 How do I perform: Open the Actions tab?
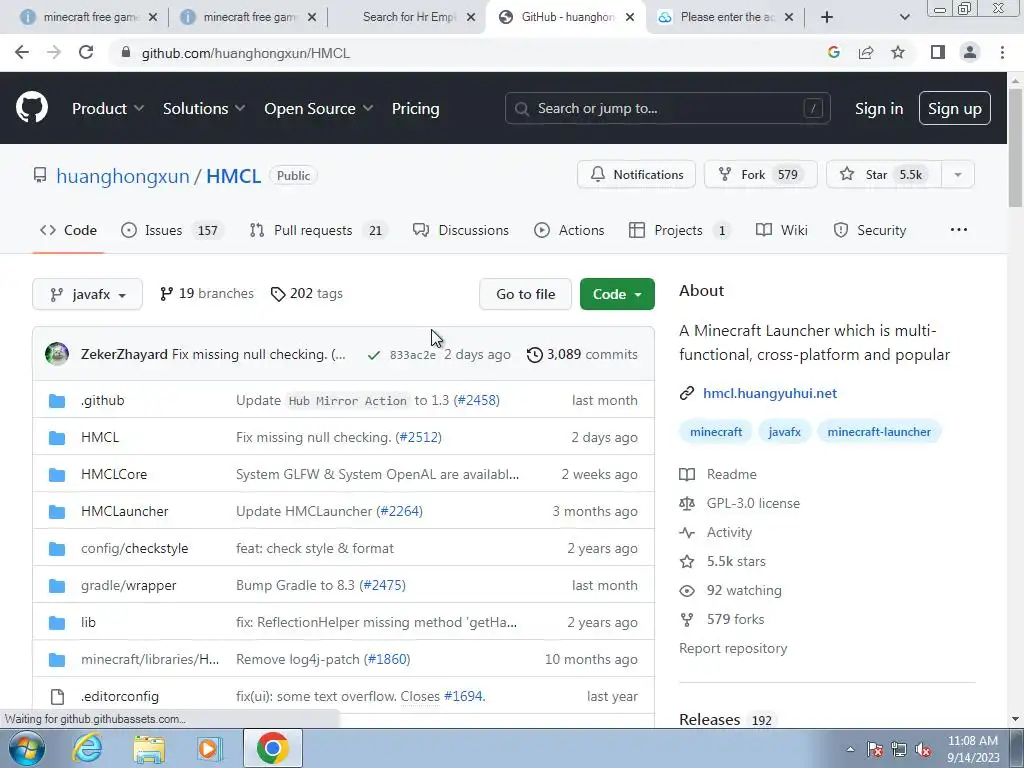tap(569, 231)
